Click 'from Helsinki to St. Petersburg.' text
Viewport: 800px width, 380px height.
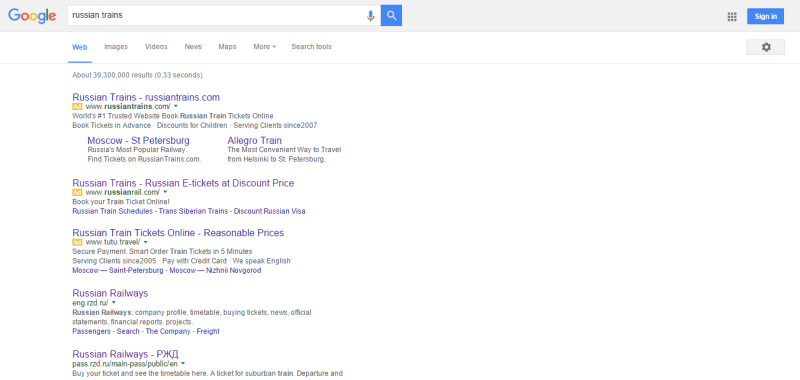pos(277,159)
